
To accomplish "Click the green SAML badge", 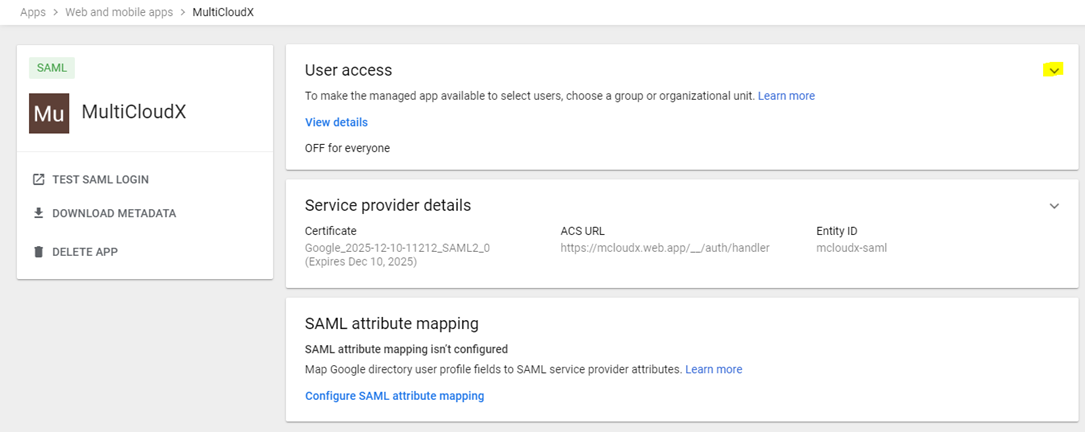I will click(52, 68).
